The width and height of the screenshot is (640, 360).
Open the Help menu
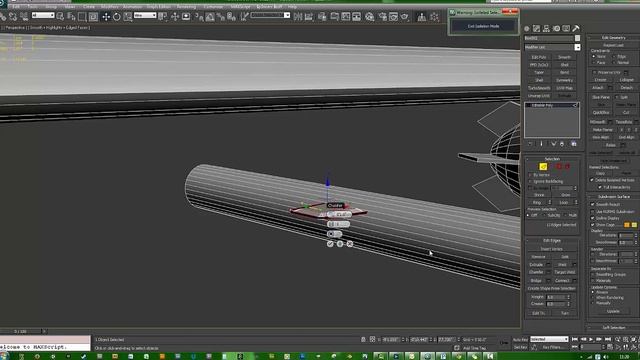pos(292,7)
